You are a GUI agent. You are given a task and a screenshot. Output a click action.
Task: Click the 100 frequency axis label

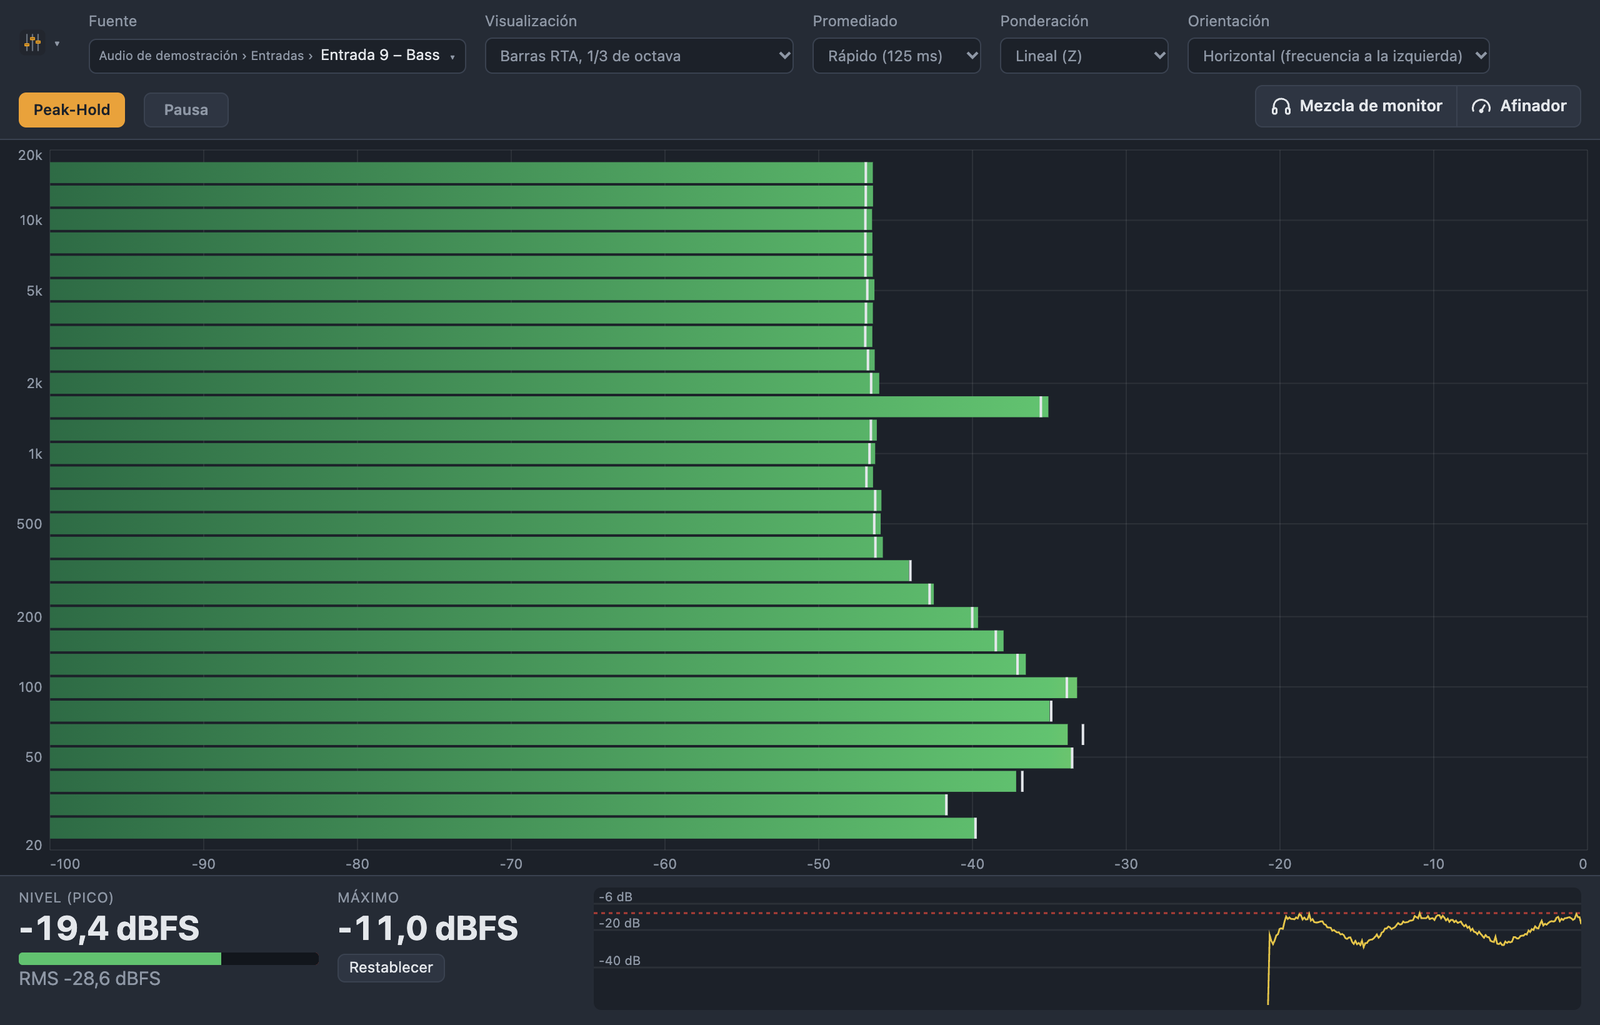[30, 687]
